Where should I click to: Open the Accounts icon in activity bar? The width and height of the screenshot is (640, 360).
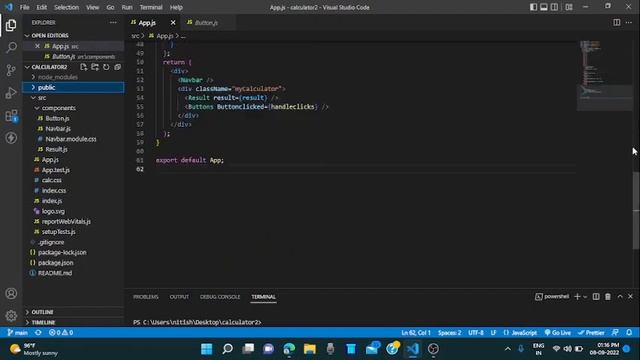pyautogui.click(x=11, y=293)
